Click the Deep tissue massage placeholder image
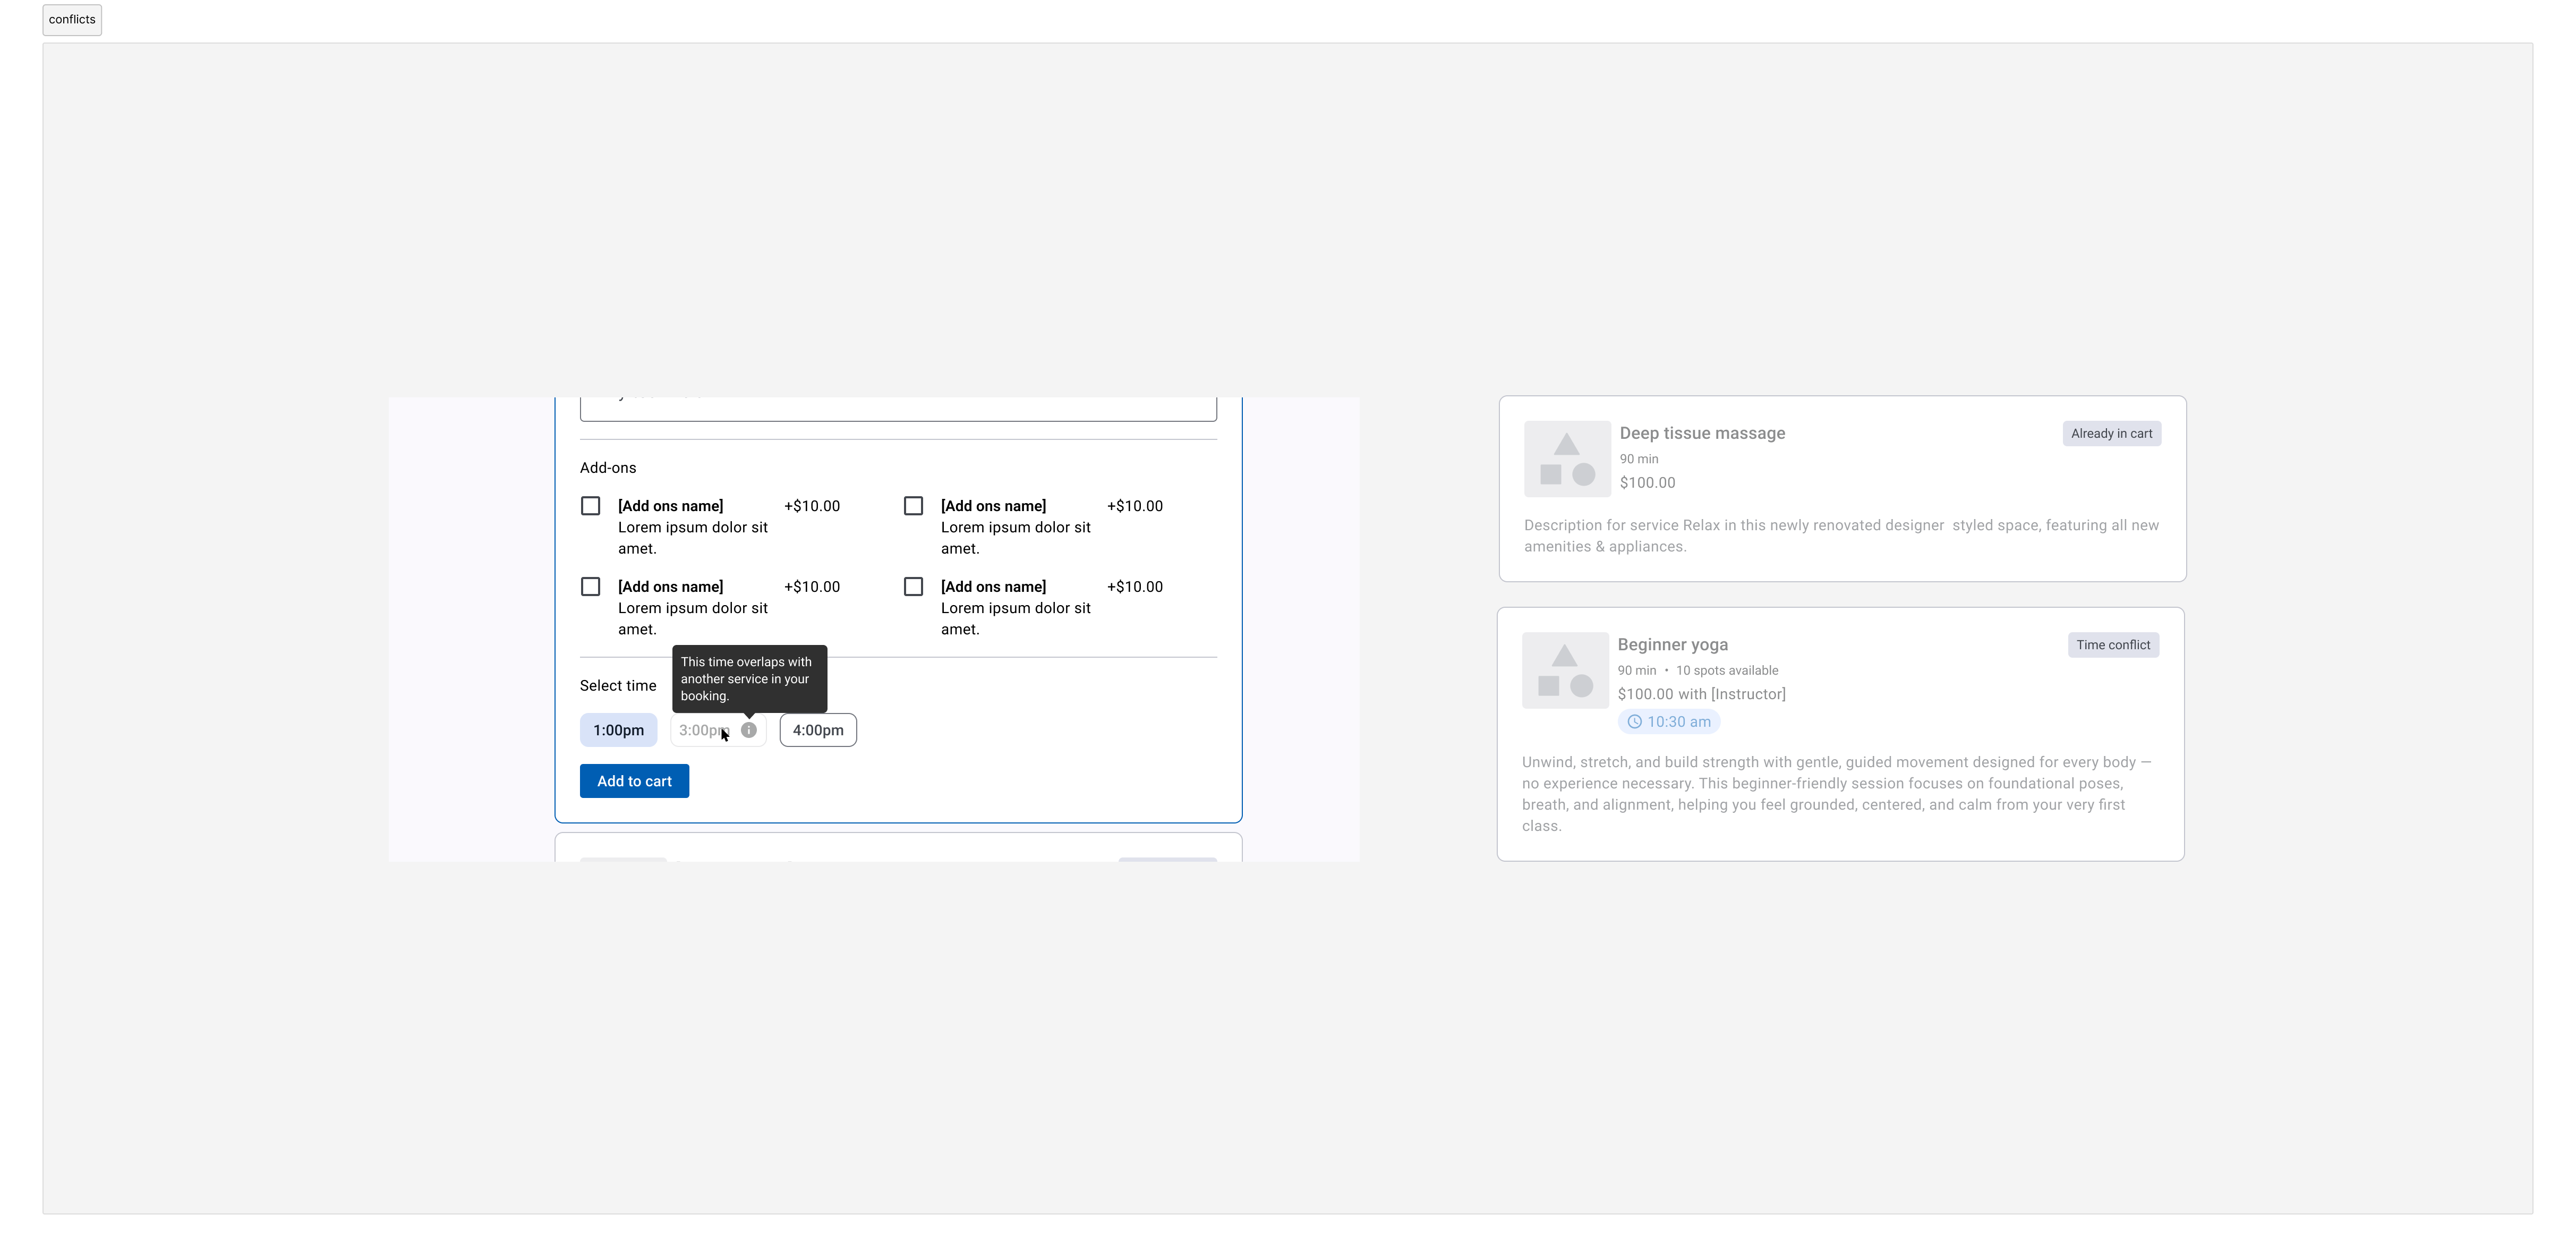Viewport: 2576px width, 1257px height. pos(1567,459)
